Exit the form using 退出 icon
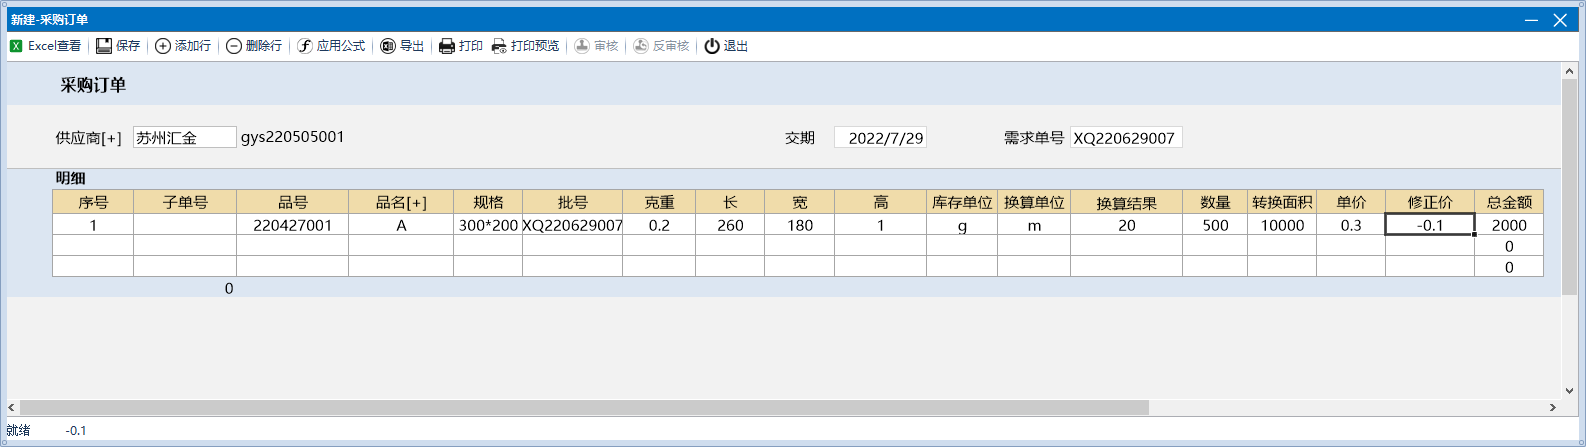Screen dimensions: 1586x447 712,46
